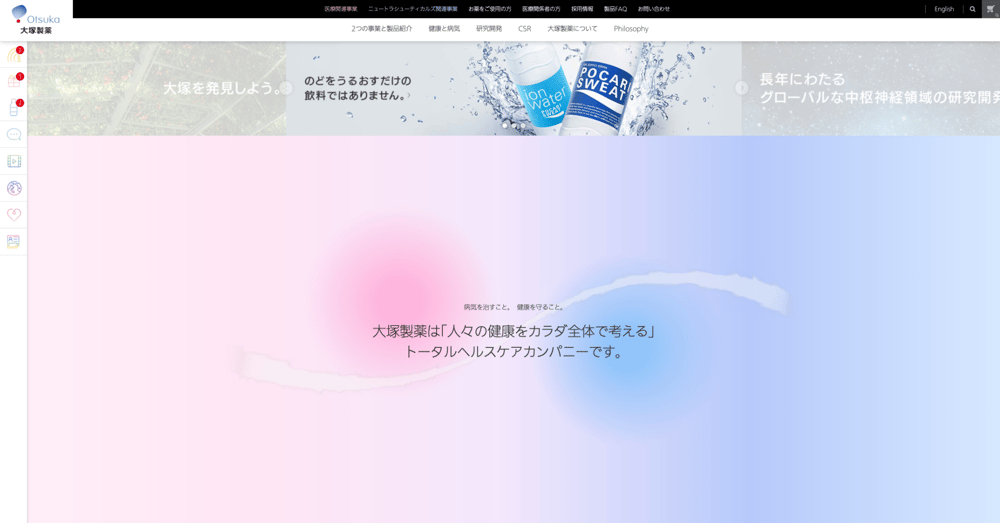The image size is (1000, 523).
Task: Show next carousel slide arrow
Action: 742,88
